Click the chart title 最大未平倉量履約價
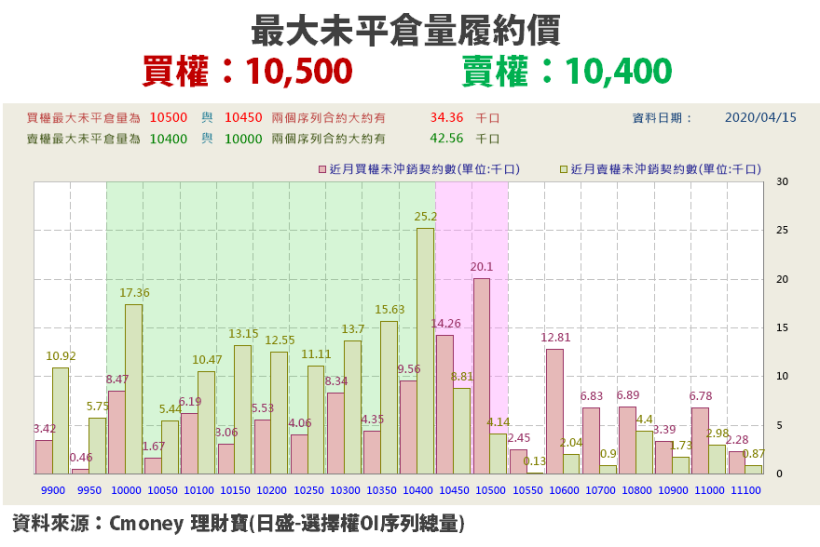The width and height of the screenshot is (820, 547). pos(406,30)
